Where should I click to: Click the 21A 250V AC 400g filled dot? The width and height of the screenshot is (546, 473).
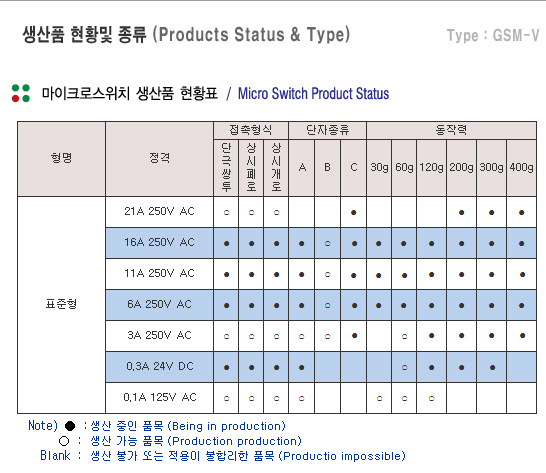(521, 212)
